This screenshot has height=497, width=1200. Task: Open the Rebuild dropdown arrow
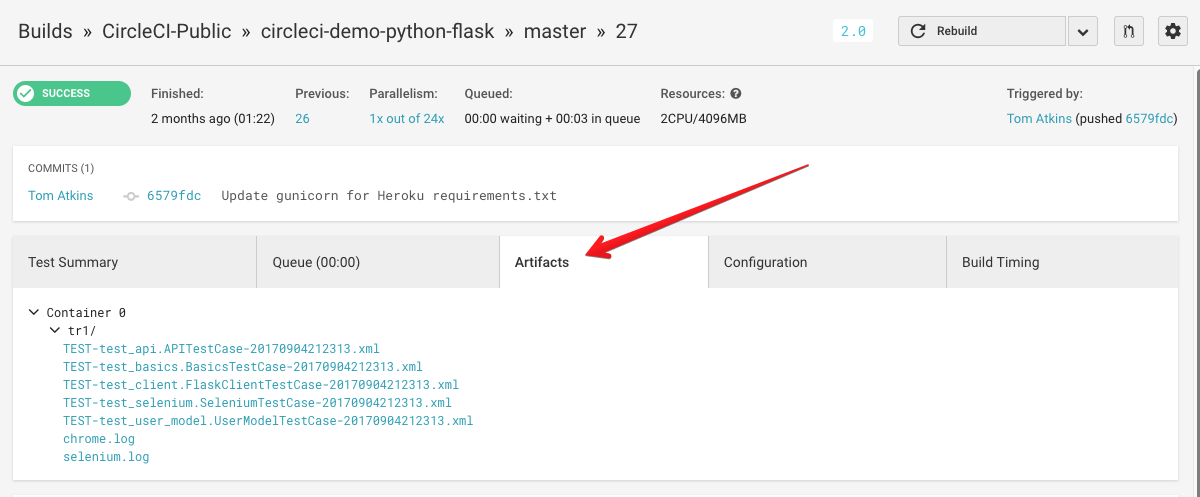point(1083,31)
